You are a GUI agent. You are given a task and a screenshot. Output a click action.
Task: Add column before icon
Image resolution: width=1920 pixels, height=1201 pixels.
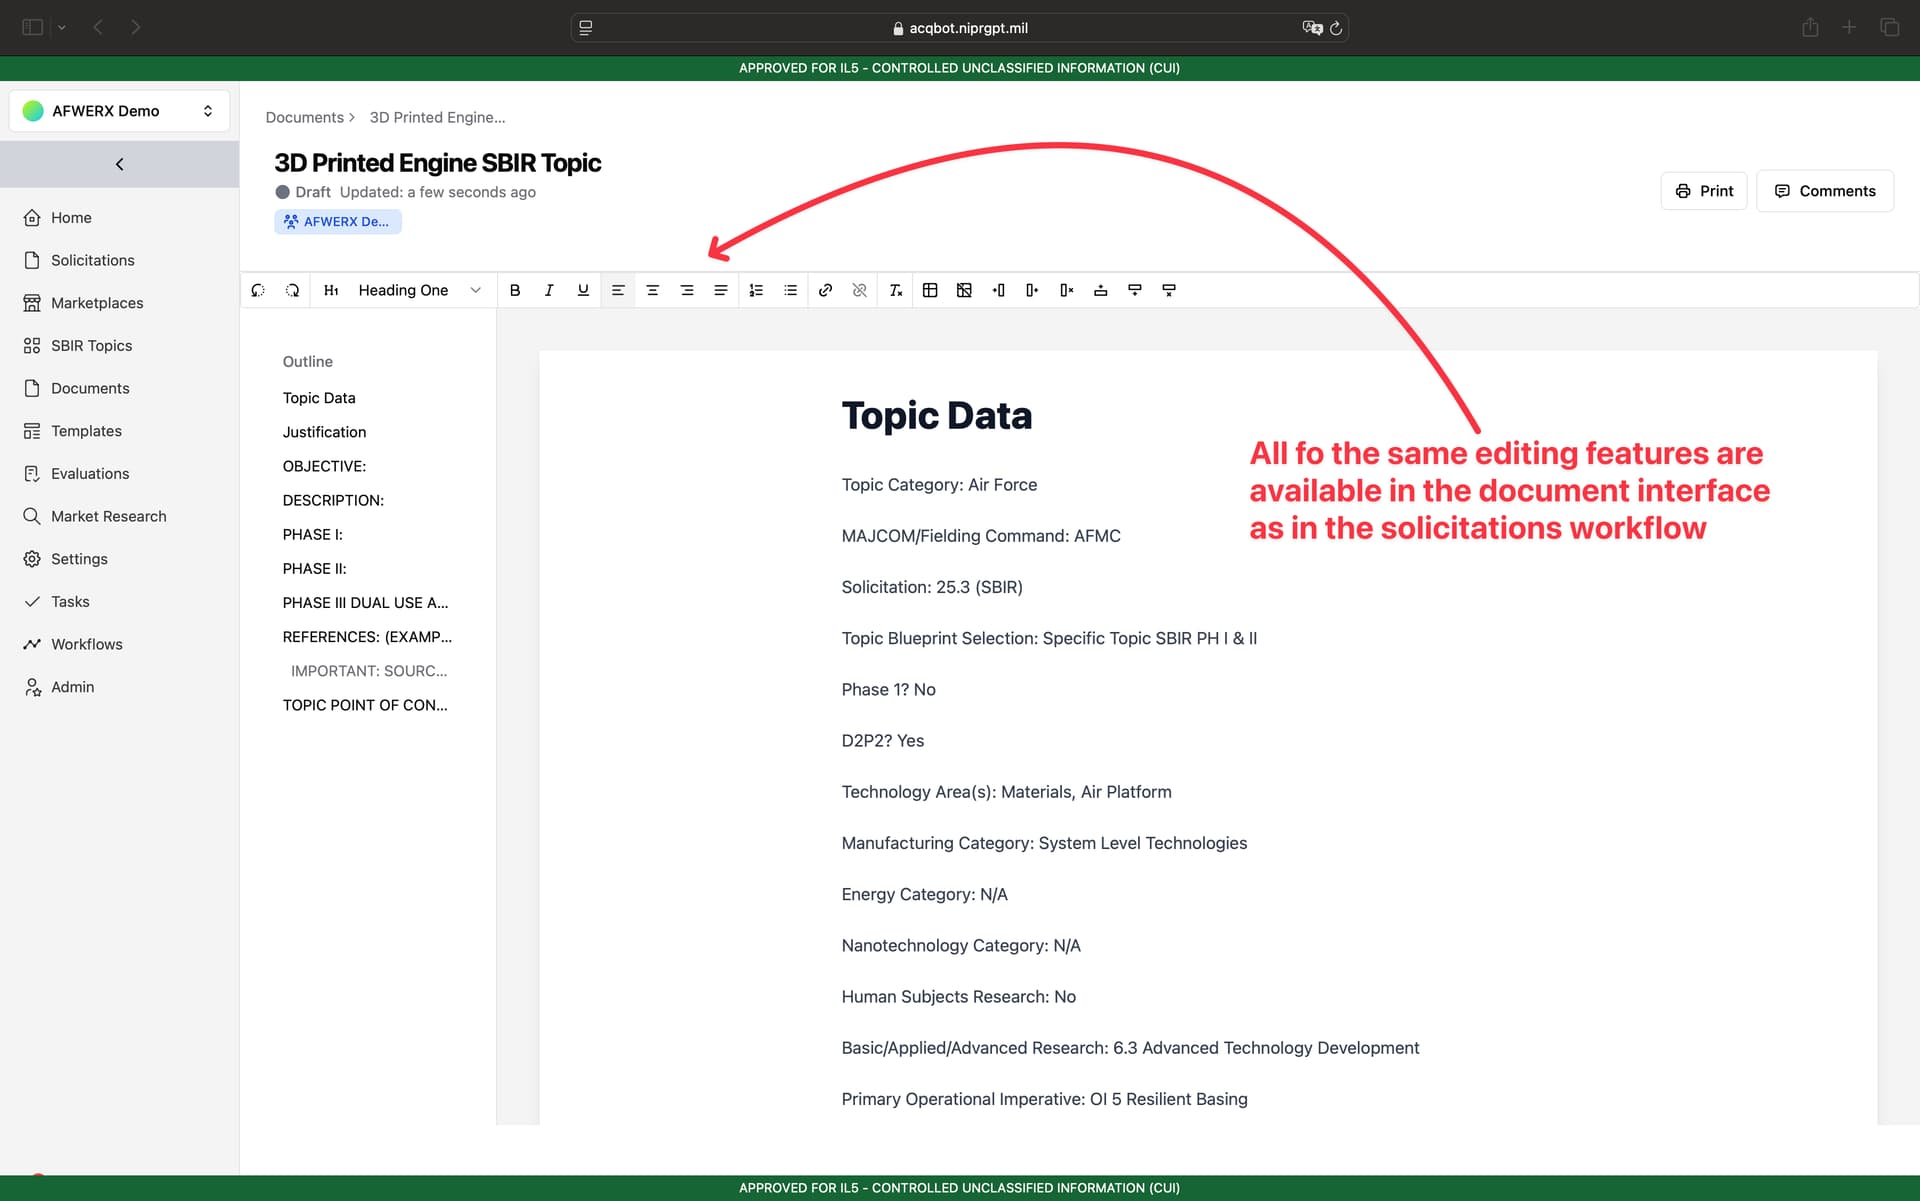point(998,290)
